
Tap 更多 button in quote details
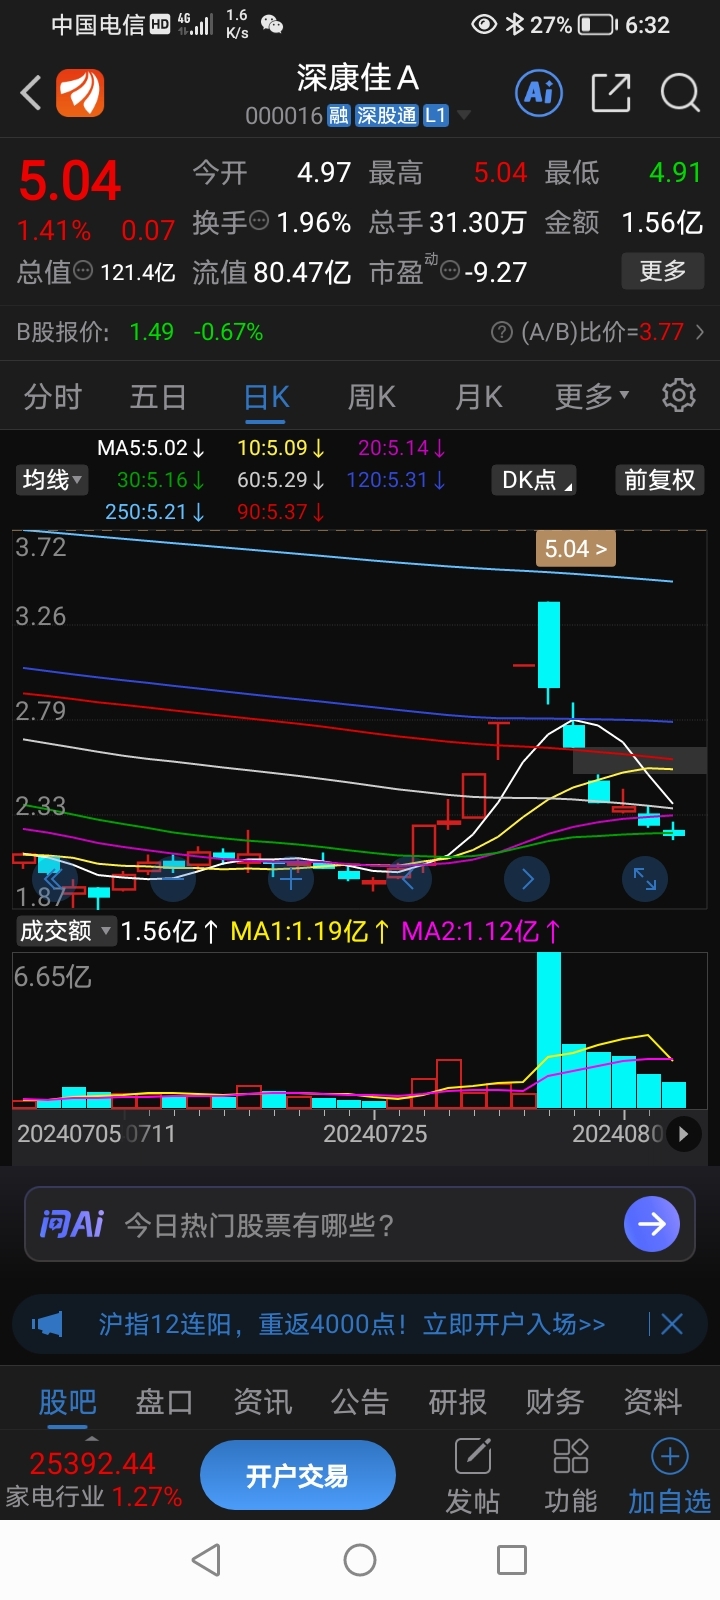pos(663,270)
